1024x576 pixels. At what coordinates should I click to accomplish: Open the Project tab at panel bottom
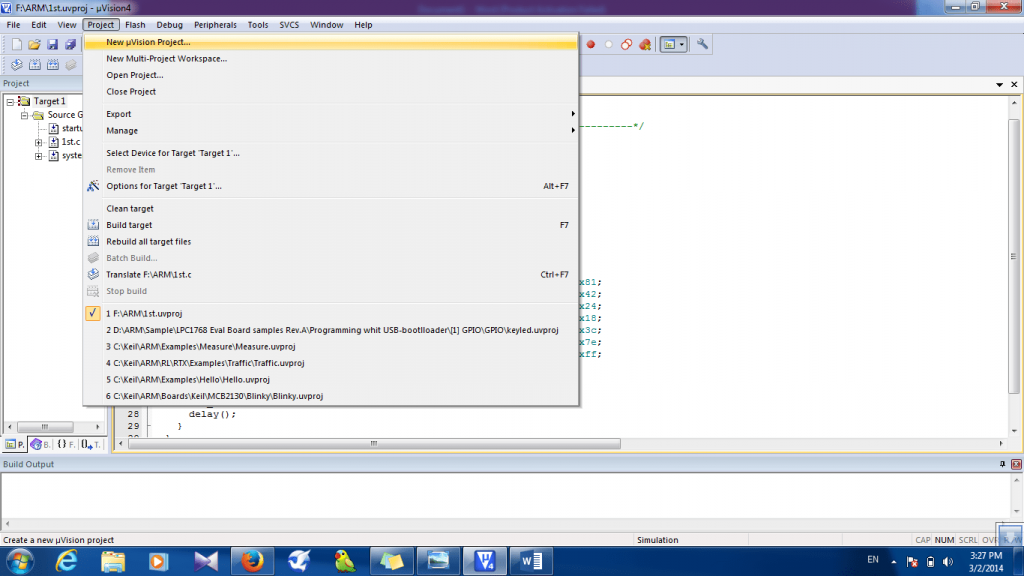click(14, 444)
